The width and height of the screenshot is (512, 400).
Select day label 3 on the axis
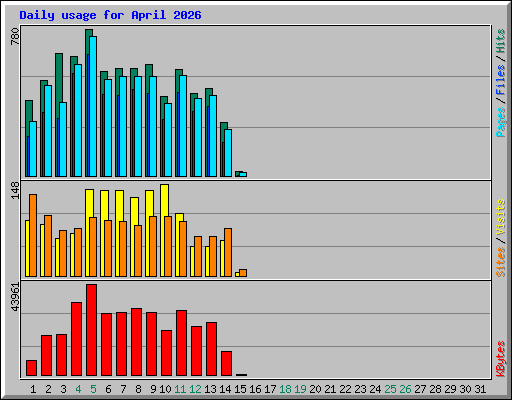click(63, 389)
